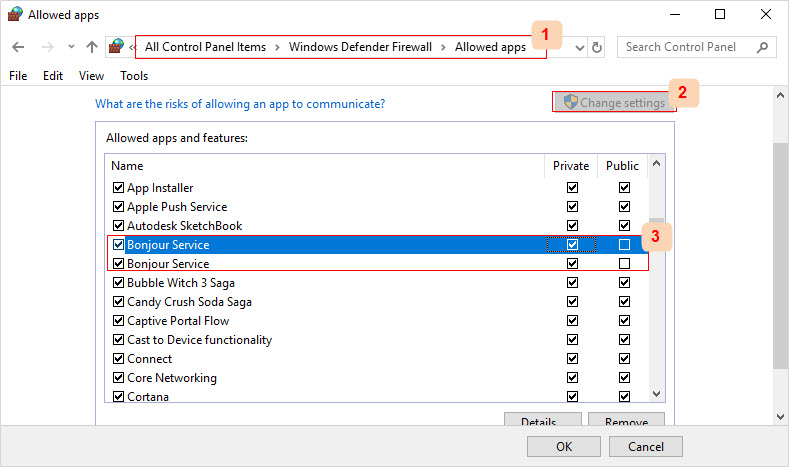
Task: Toggle Cortana enabled checkbox
Action: click(118, 397)
